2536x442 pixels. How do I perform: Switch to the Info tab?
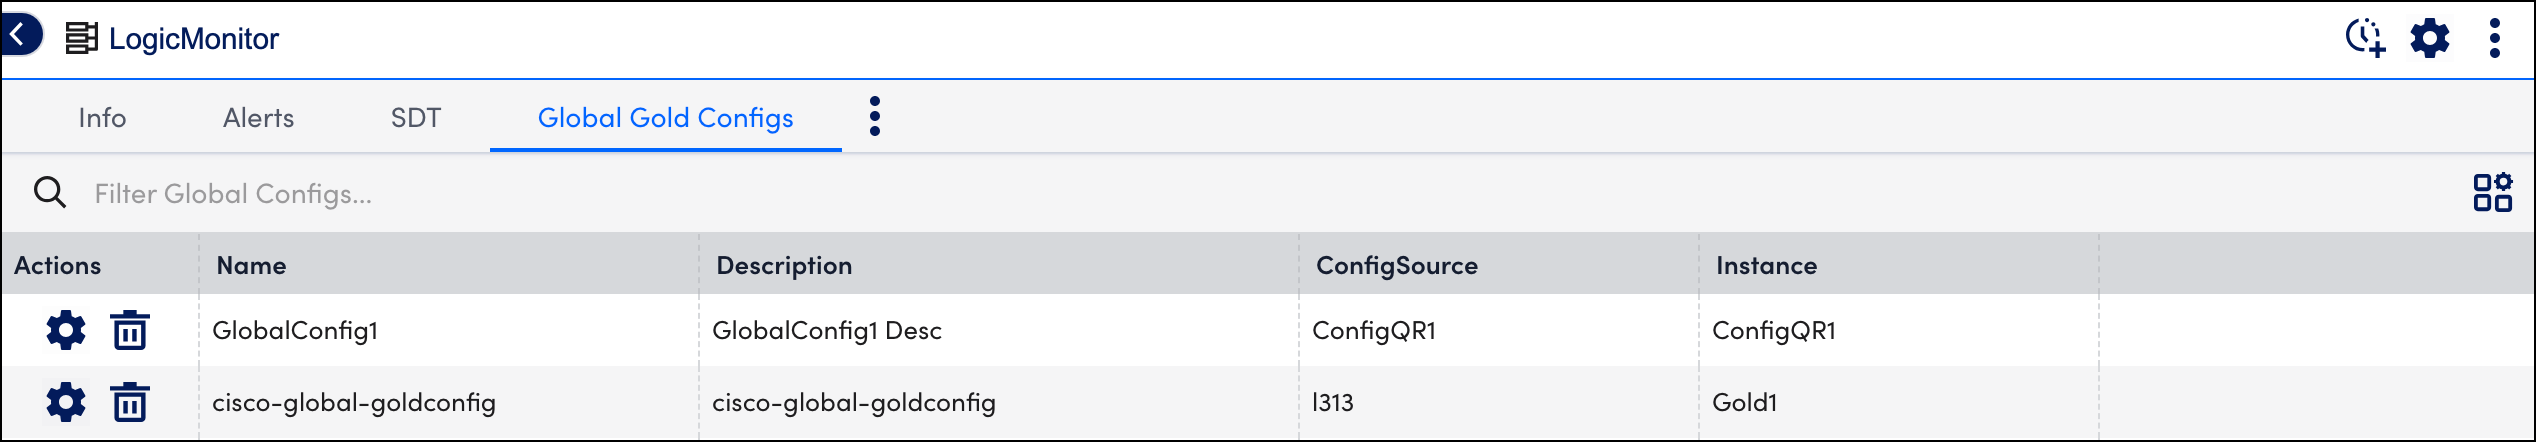(x=102, y=118)
